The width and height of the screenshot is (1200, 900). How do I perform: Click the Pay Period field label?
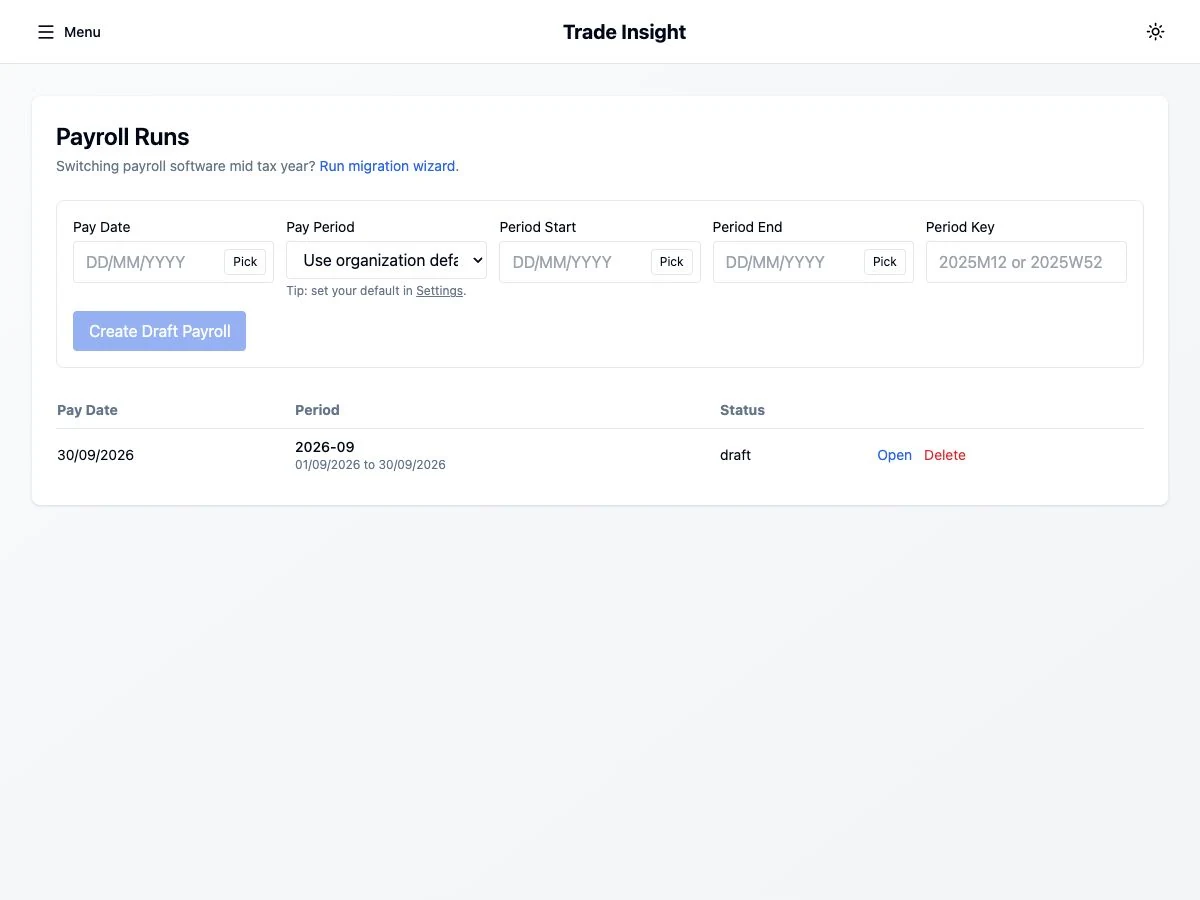click(x=320, y=227)
